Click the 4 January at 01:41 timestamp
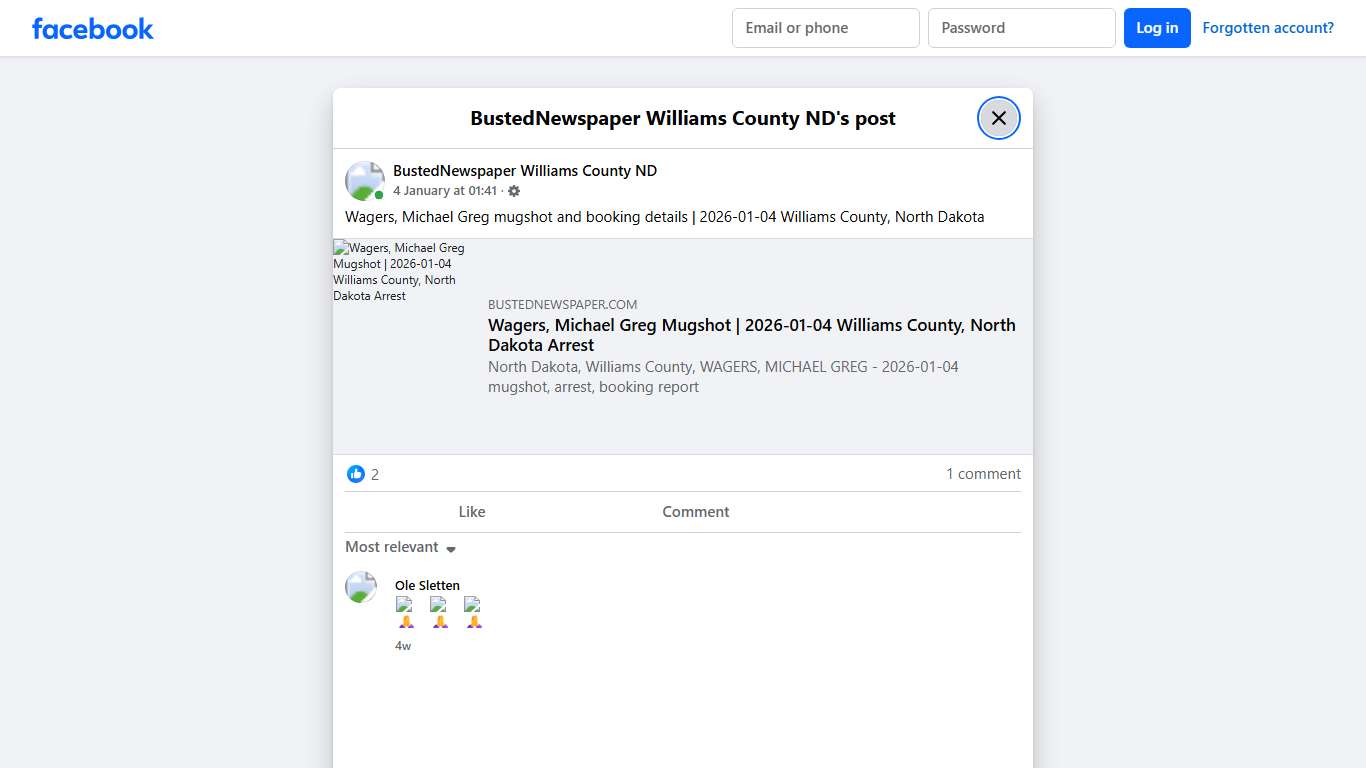The height and width of the screenshot is (768, 1366). (x=444, y=191)
